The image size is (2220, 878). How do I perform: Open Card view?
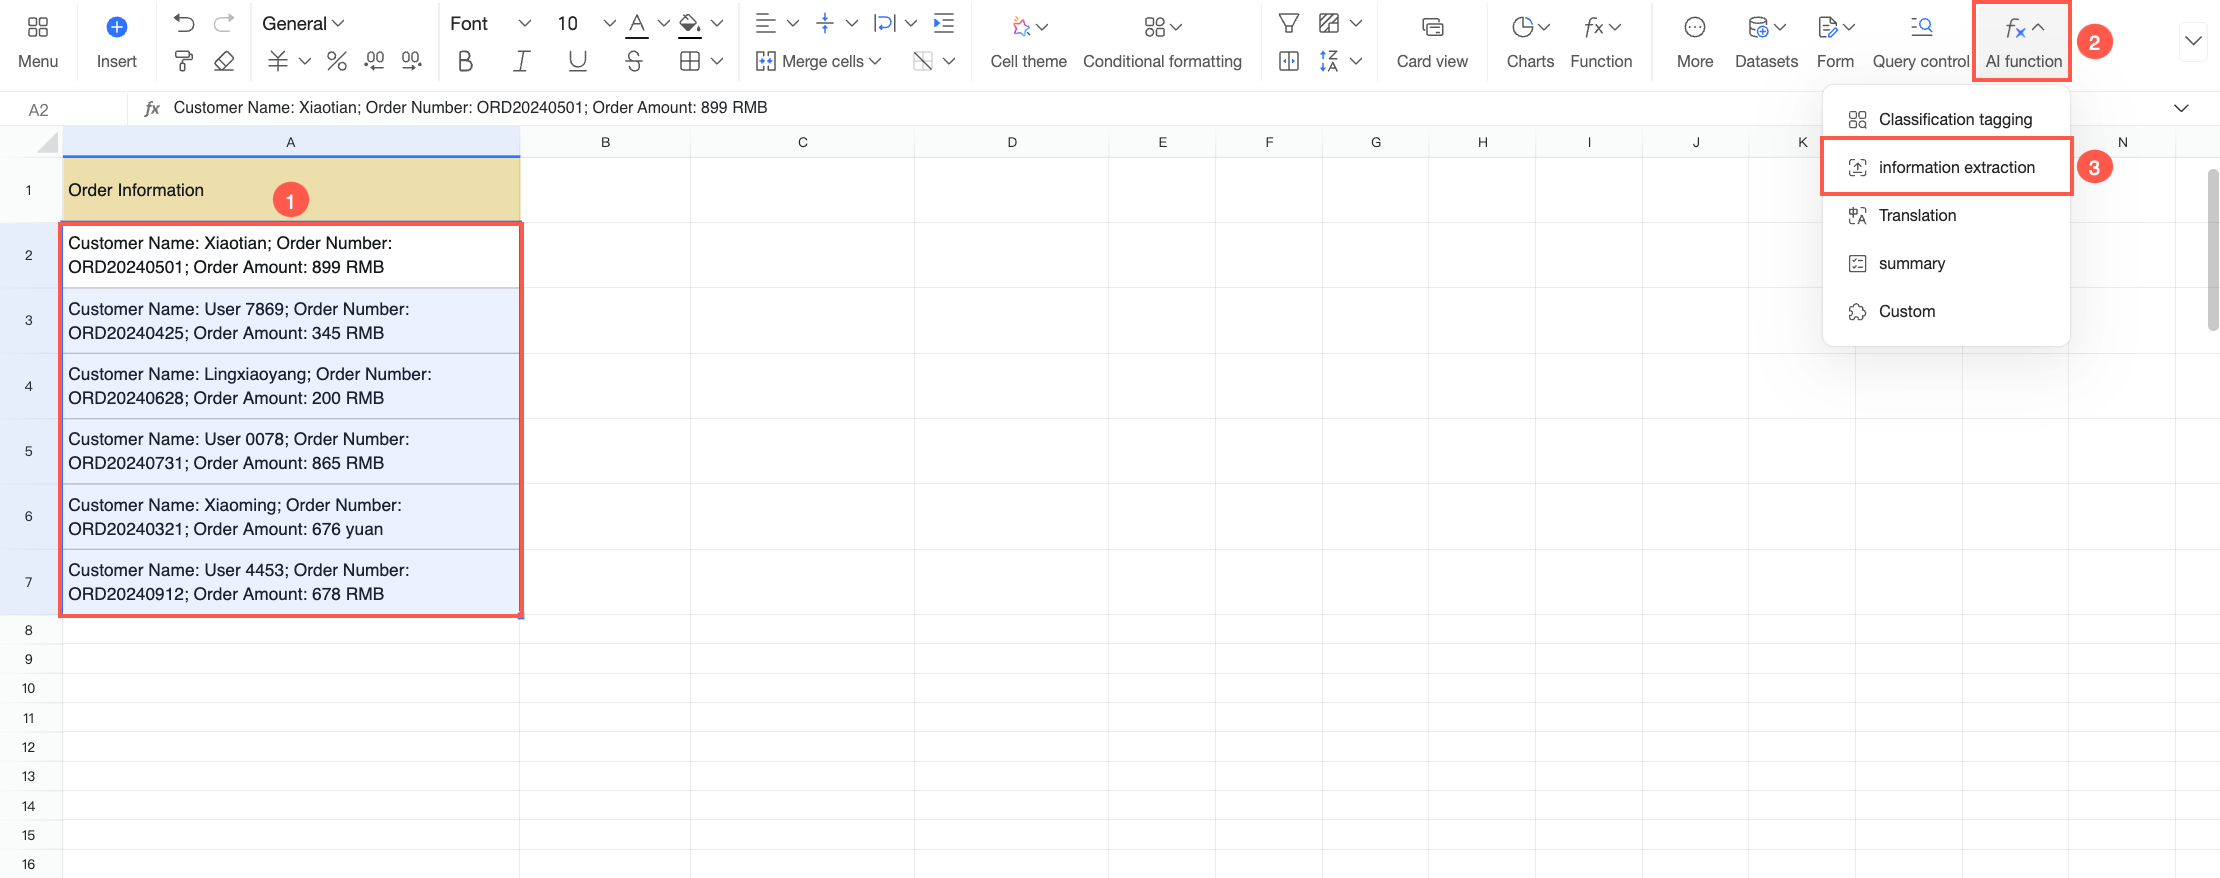click(x=1432, y=43)
